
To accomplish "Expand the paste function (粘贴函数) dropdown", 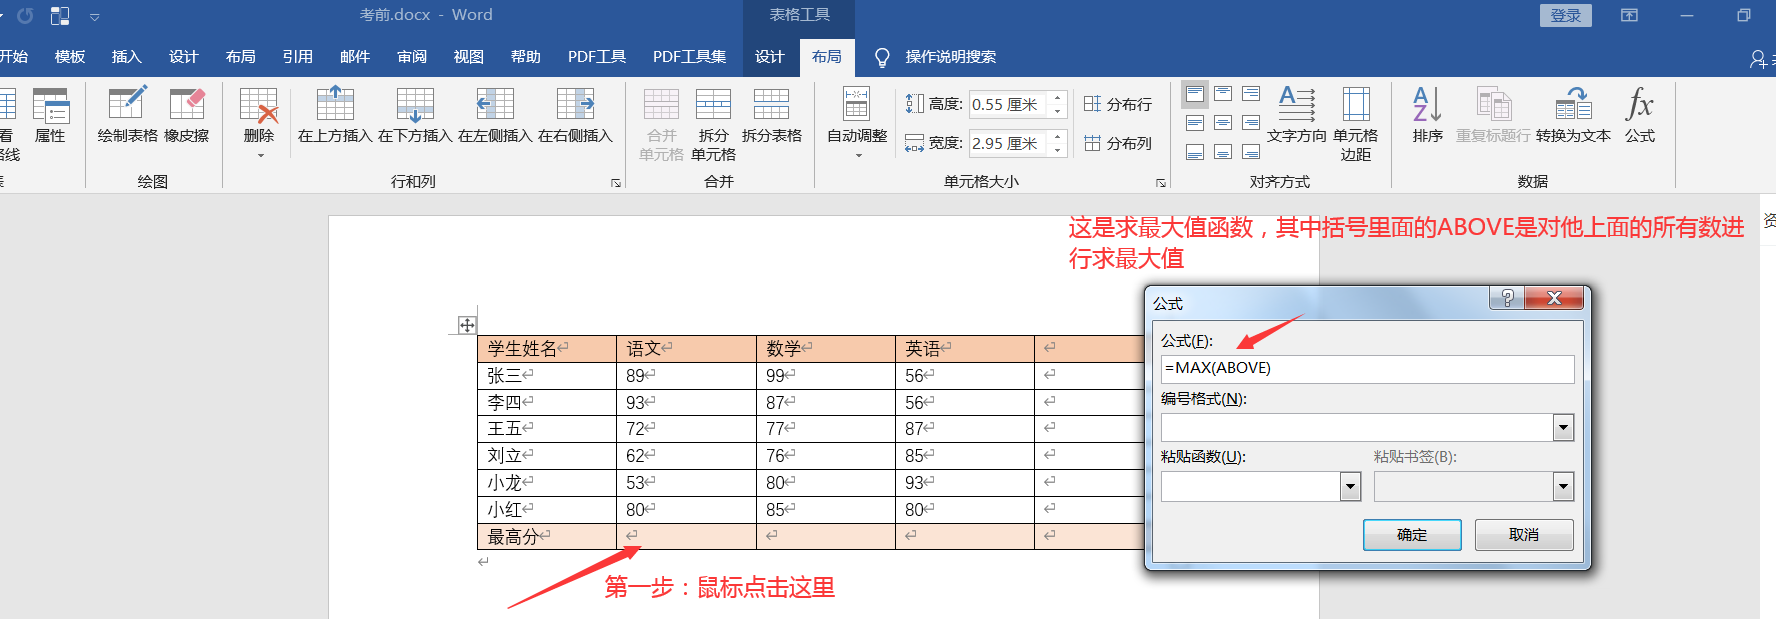I will 1351,487.
